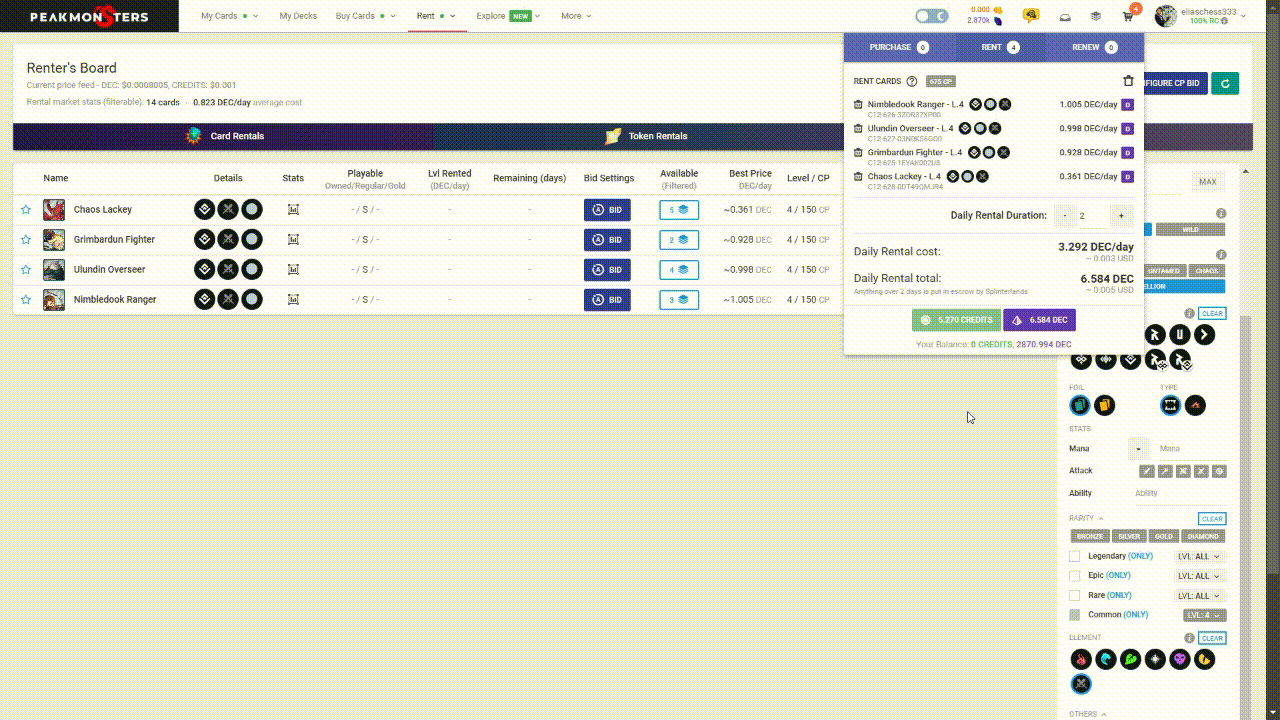Expand Explore menu
This screenshot has height=720, width=1280.
click(508, 16)
